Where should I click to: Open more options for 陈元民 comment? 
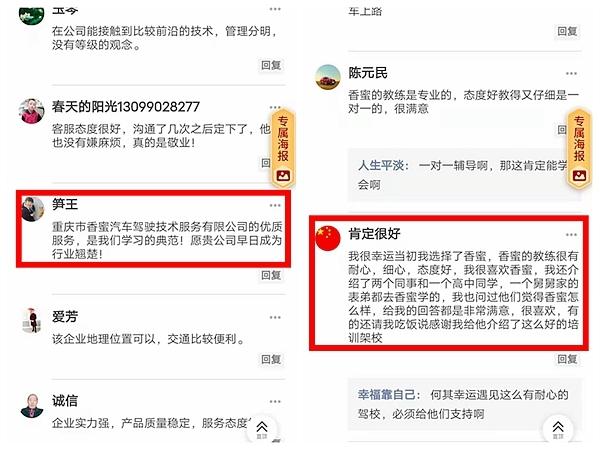(571, 73)
